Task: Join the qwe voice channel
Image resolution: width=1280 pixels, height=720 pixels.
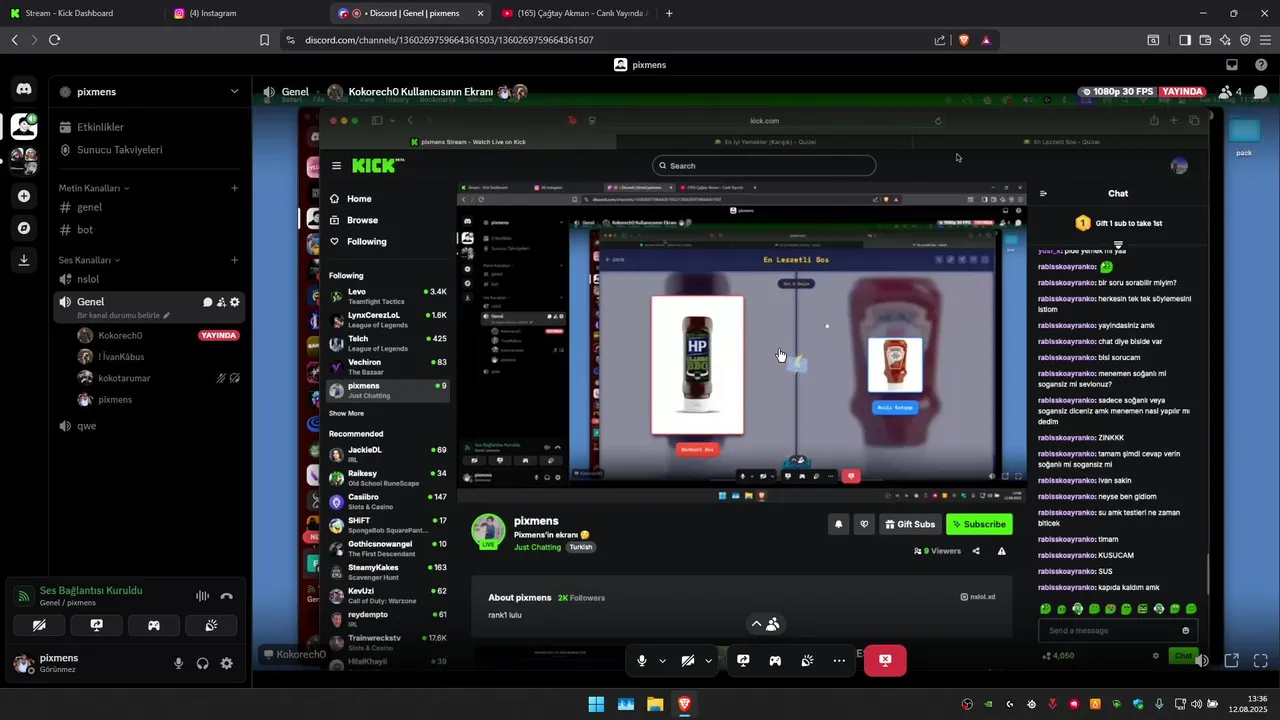Action: pyautogui.click(x=150, y=426)
